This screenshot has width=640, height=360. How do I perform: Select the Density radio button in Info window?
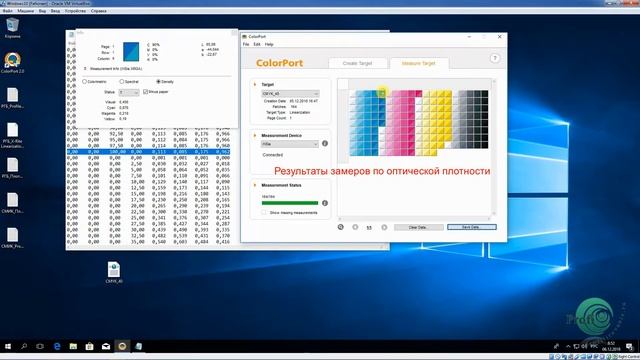click(x=158, y=82)
